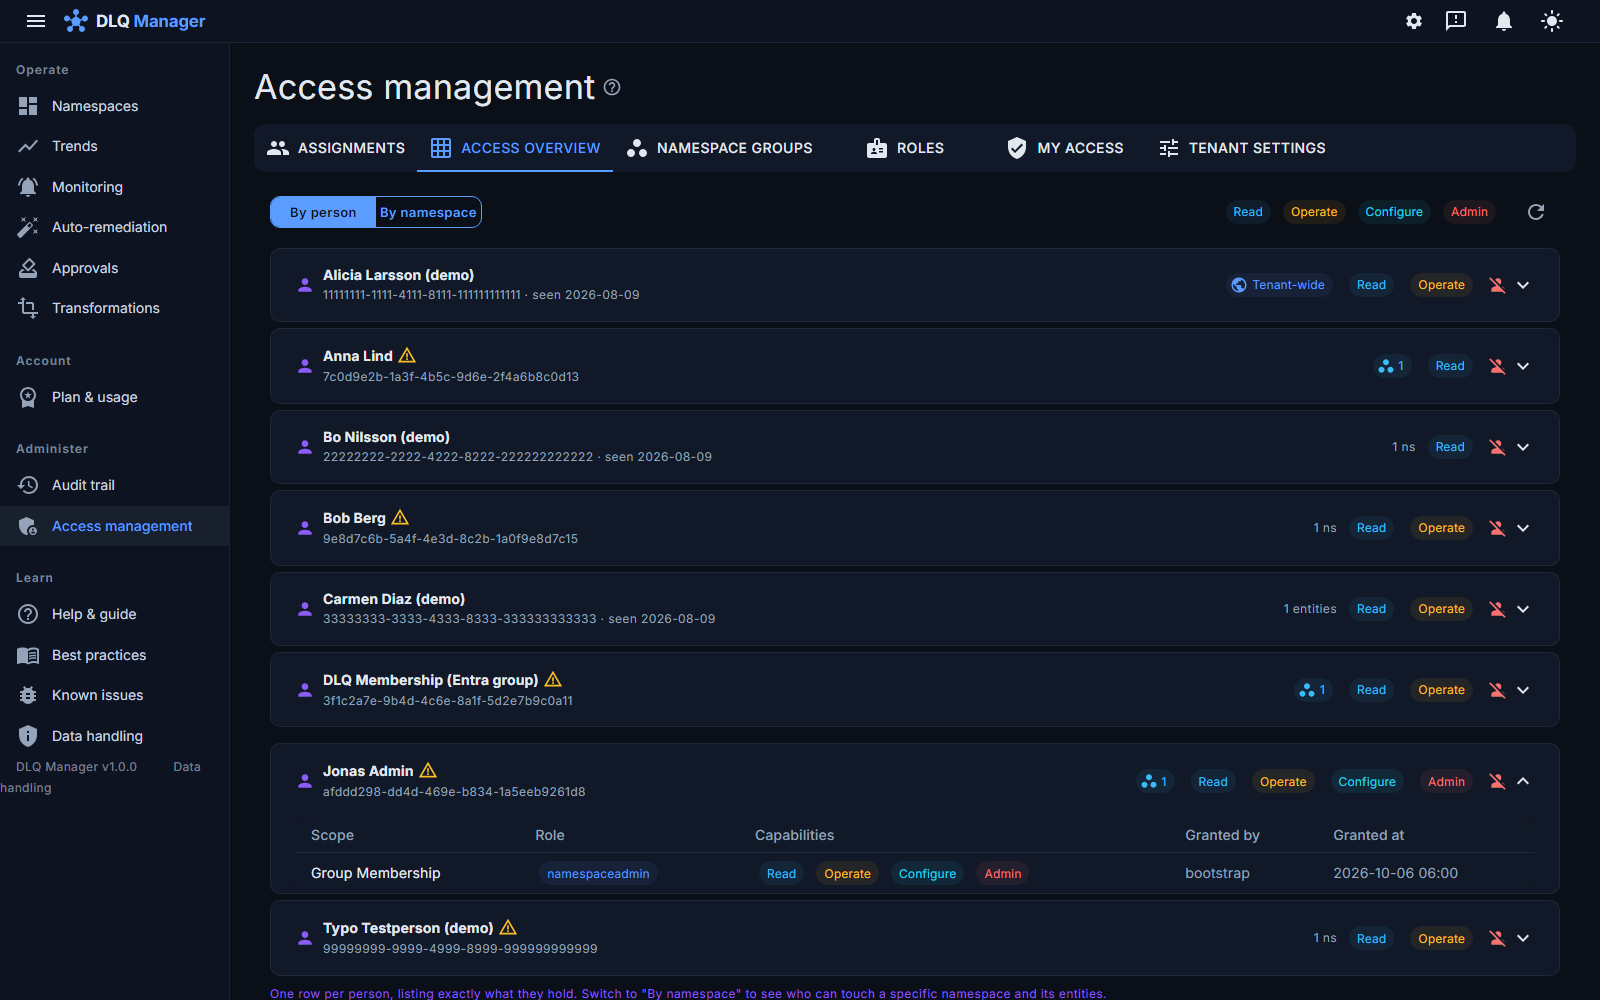Viewport: 1600px width, 1000px height.
Task: Remove access for Alicia Larsson
Action: (x=1497, y=285)
